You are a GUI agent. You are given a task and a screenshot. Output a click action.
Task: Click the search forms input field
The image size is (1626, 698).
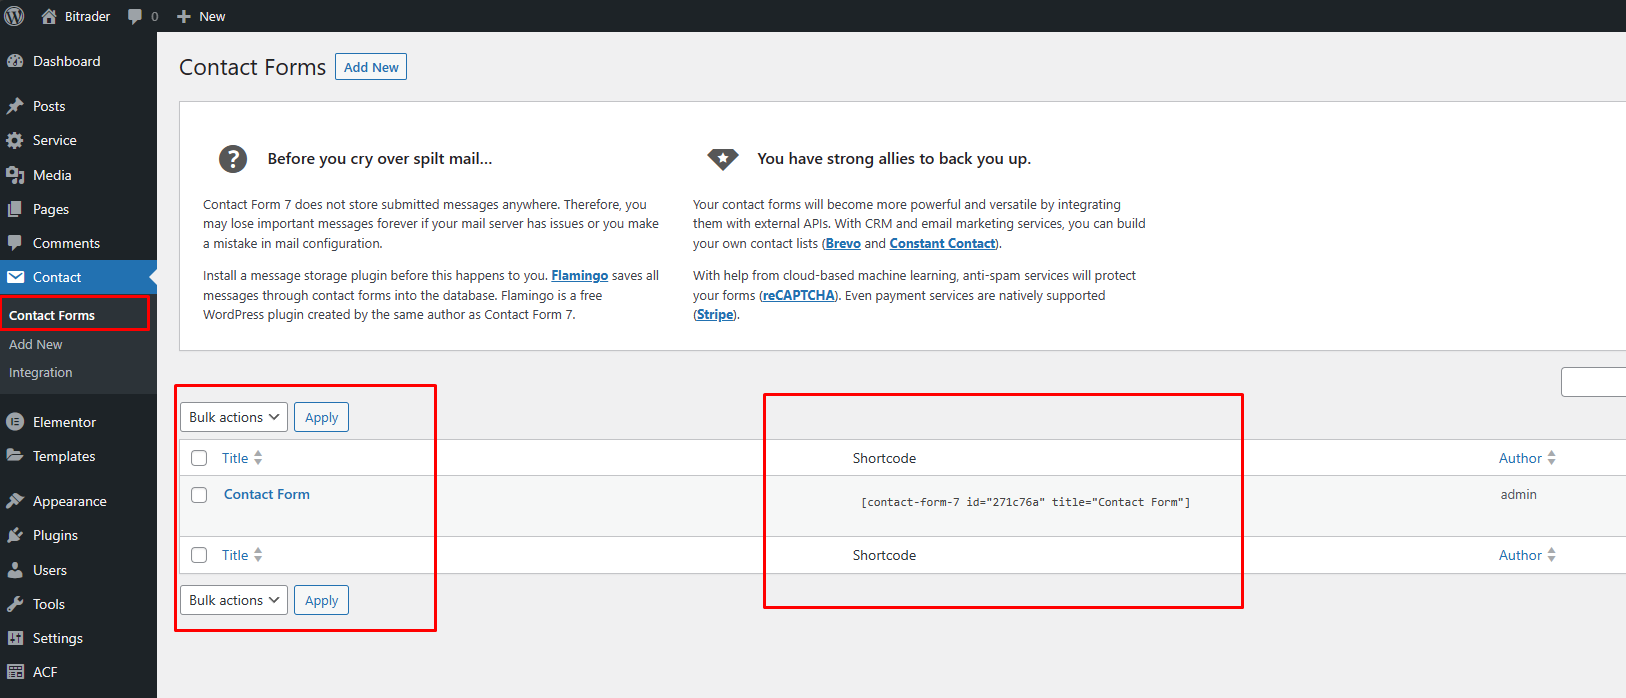coord(1595,382)
